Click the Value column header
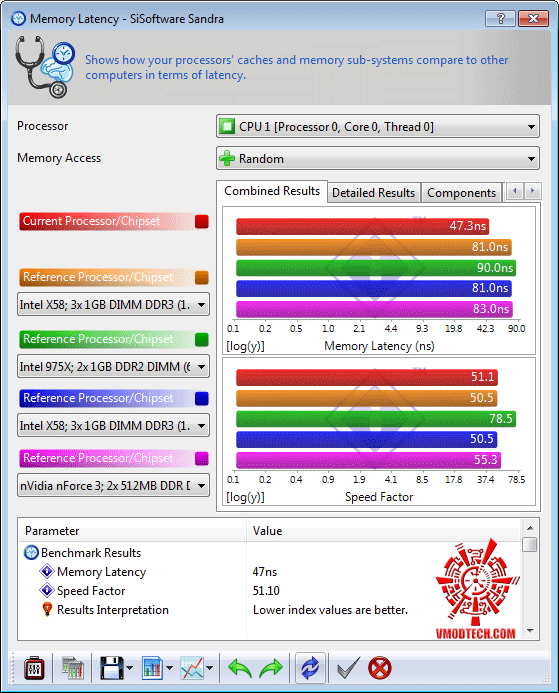 pyautogui.click(x=384, y=531)
